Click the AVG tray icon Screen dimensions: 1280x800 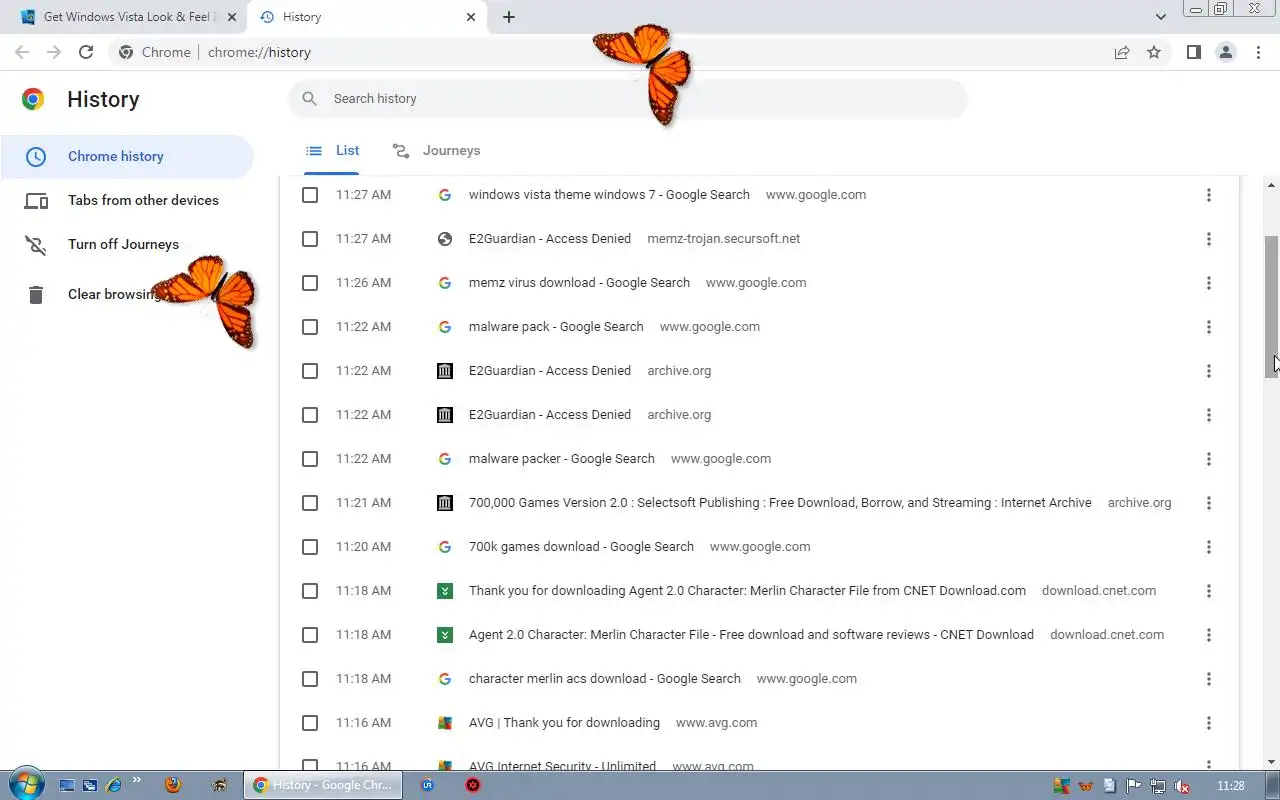[1061, 786]
